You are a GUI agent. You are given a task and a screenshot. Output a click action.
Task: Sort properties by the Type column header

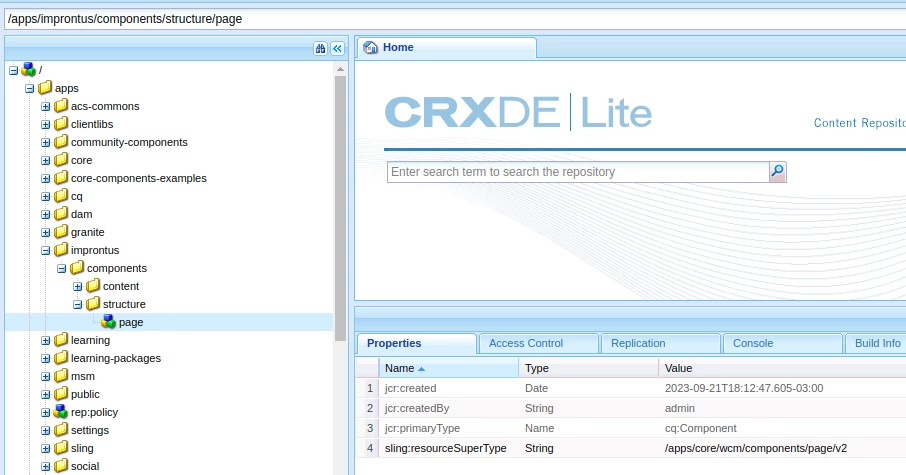tap(588, 368)
